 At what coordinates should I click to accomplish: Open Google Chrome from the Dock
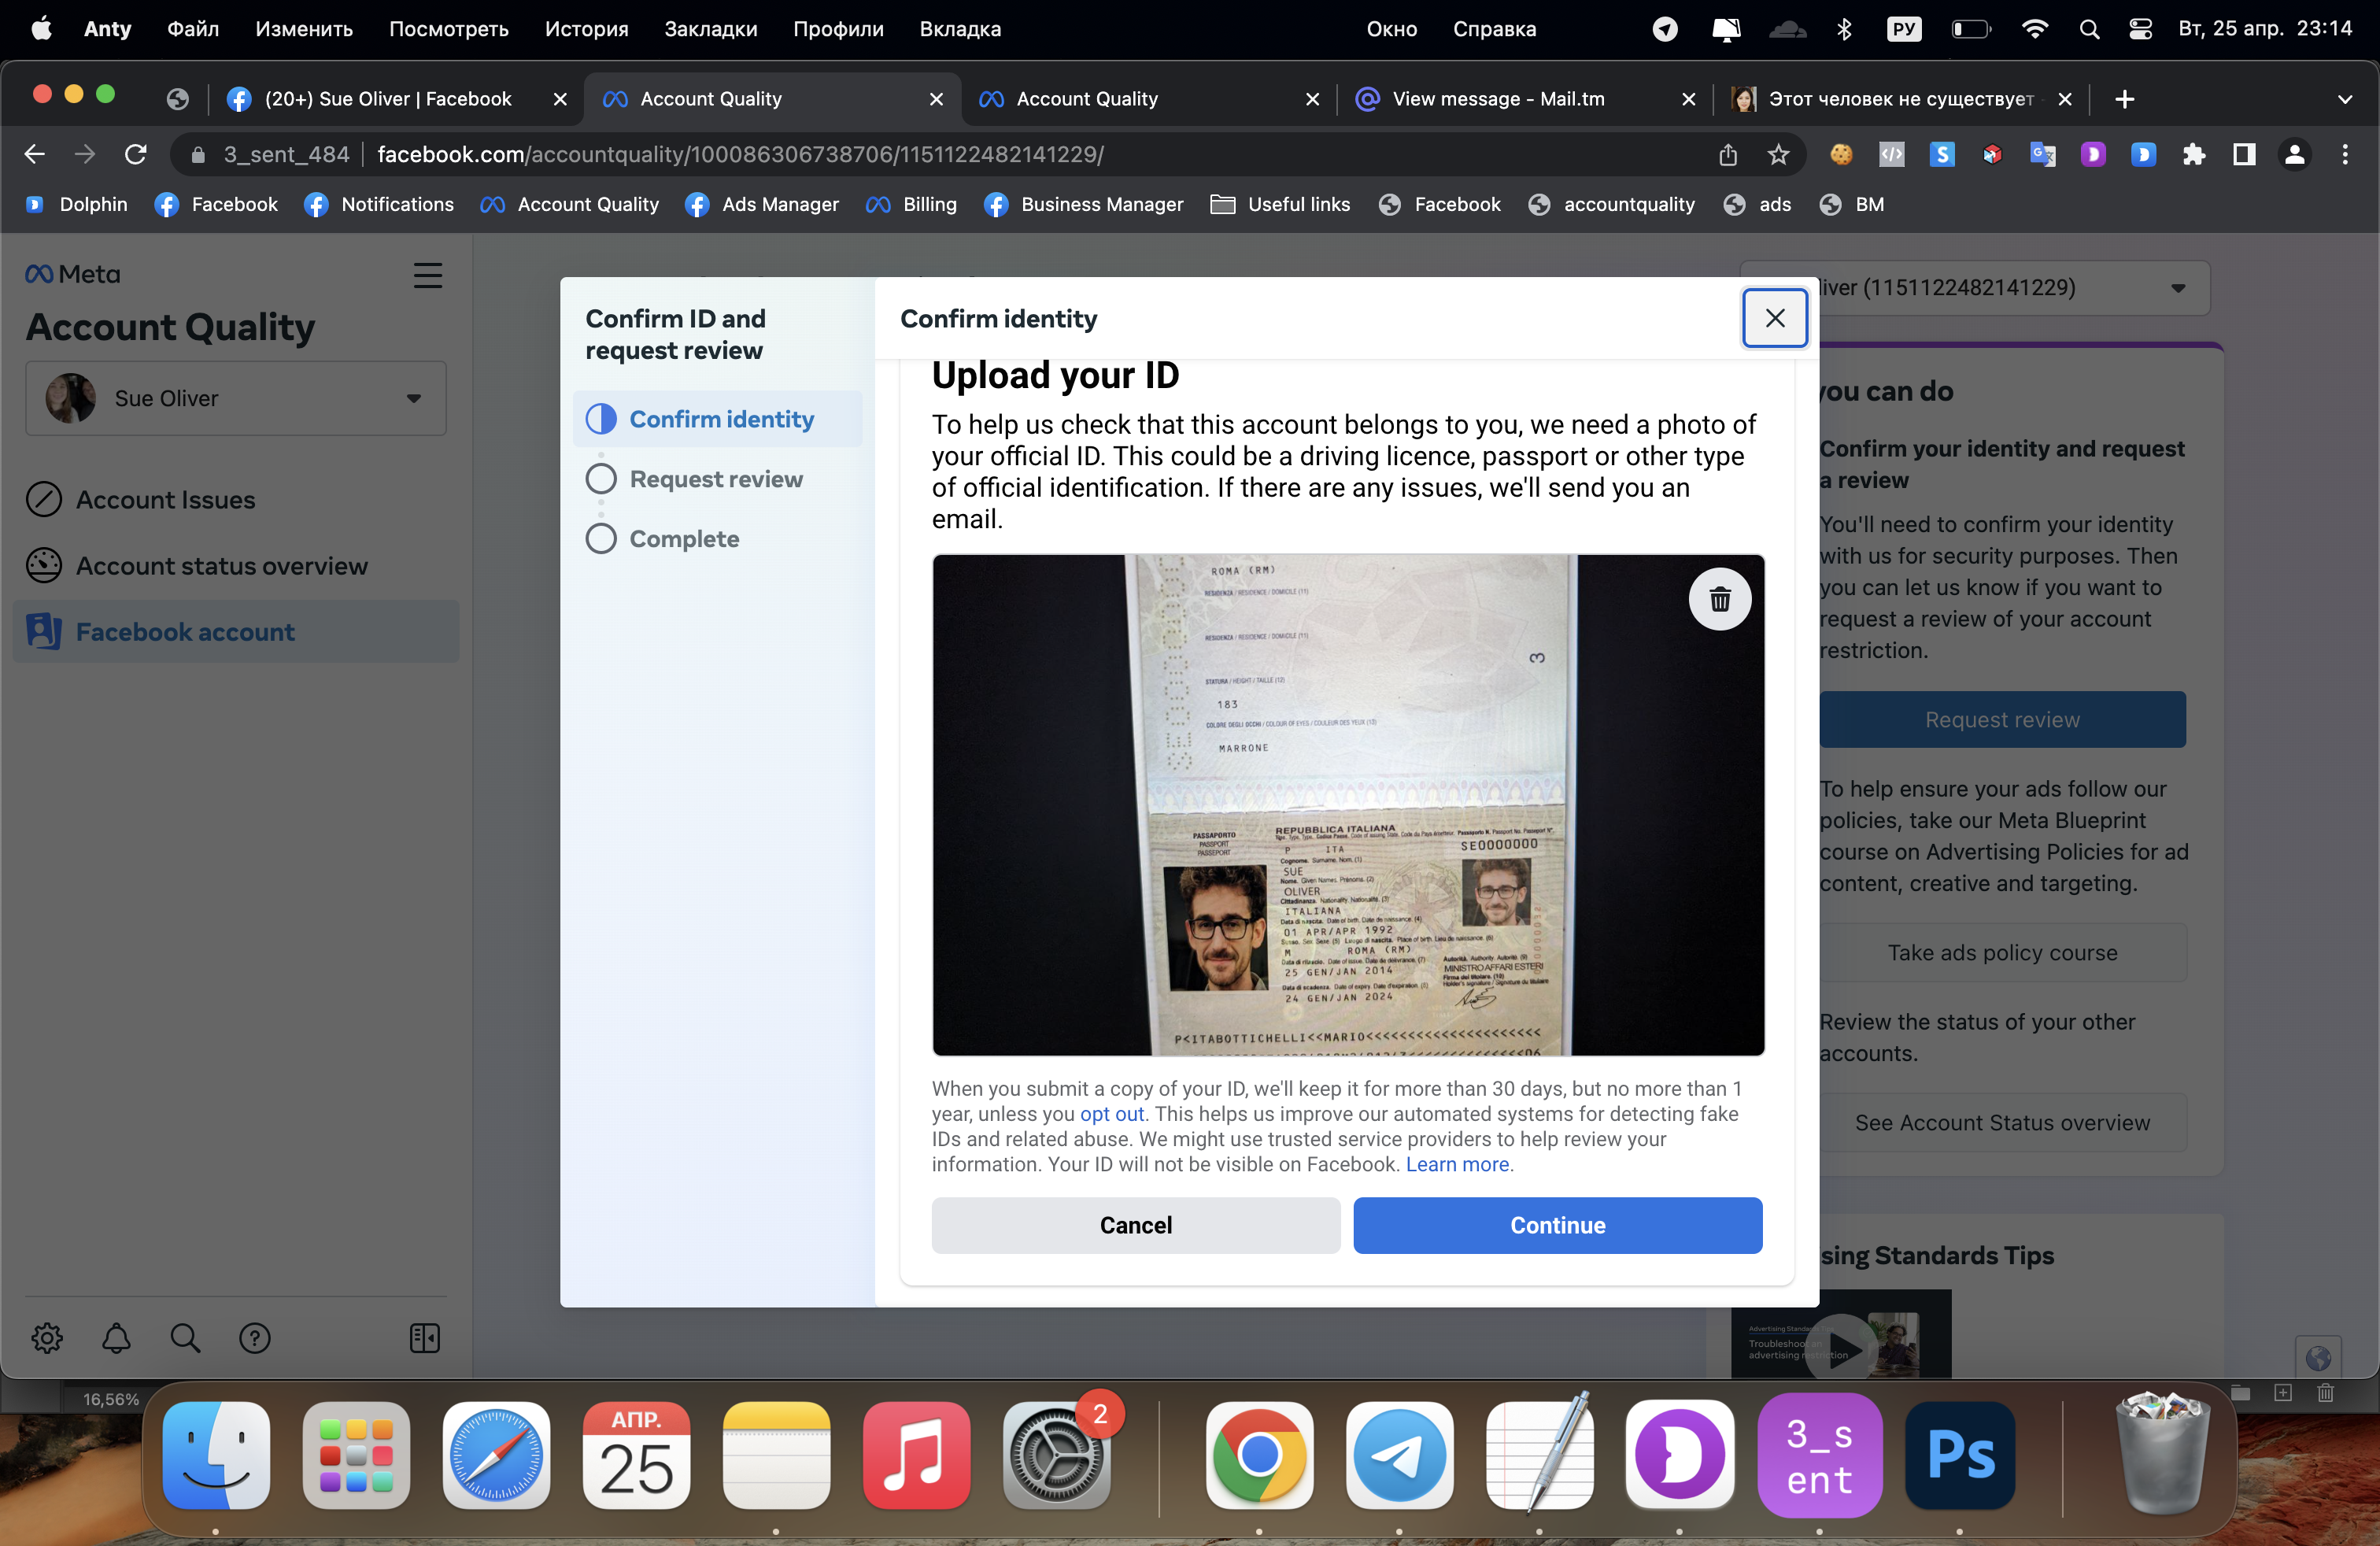(1259, 1455)
